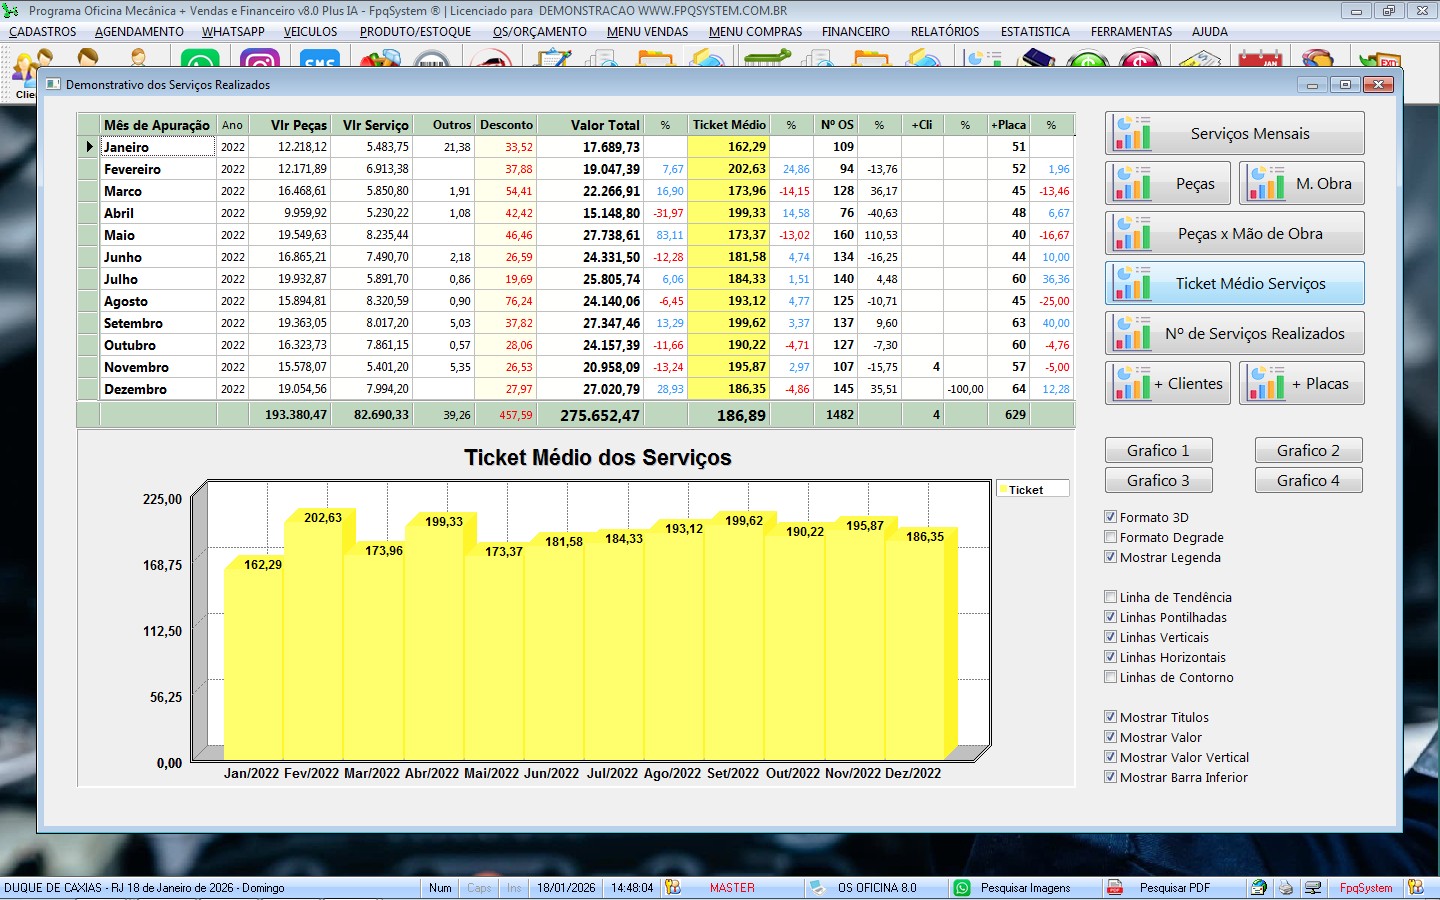This screenshot has height=900, width=1440.
Task: Uncheck Mostrar Legenda option
Action: click(x=1110, y=557)
